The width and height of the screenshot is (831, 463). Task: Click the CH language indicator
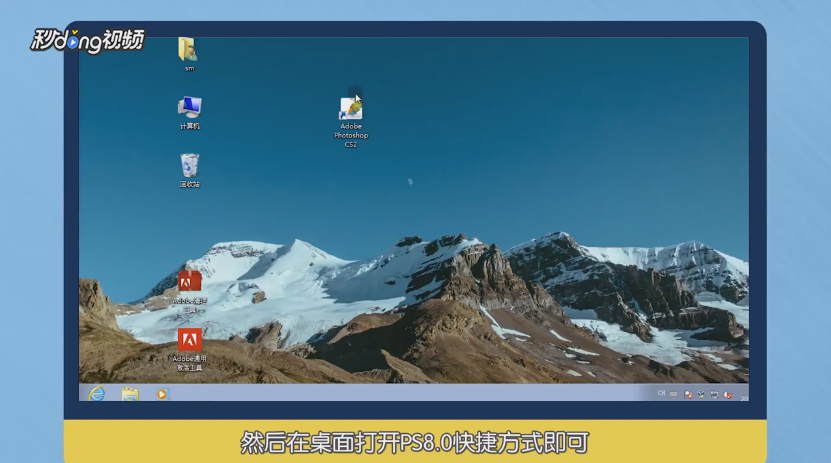coord(661,393)
